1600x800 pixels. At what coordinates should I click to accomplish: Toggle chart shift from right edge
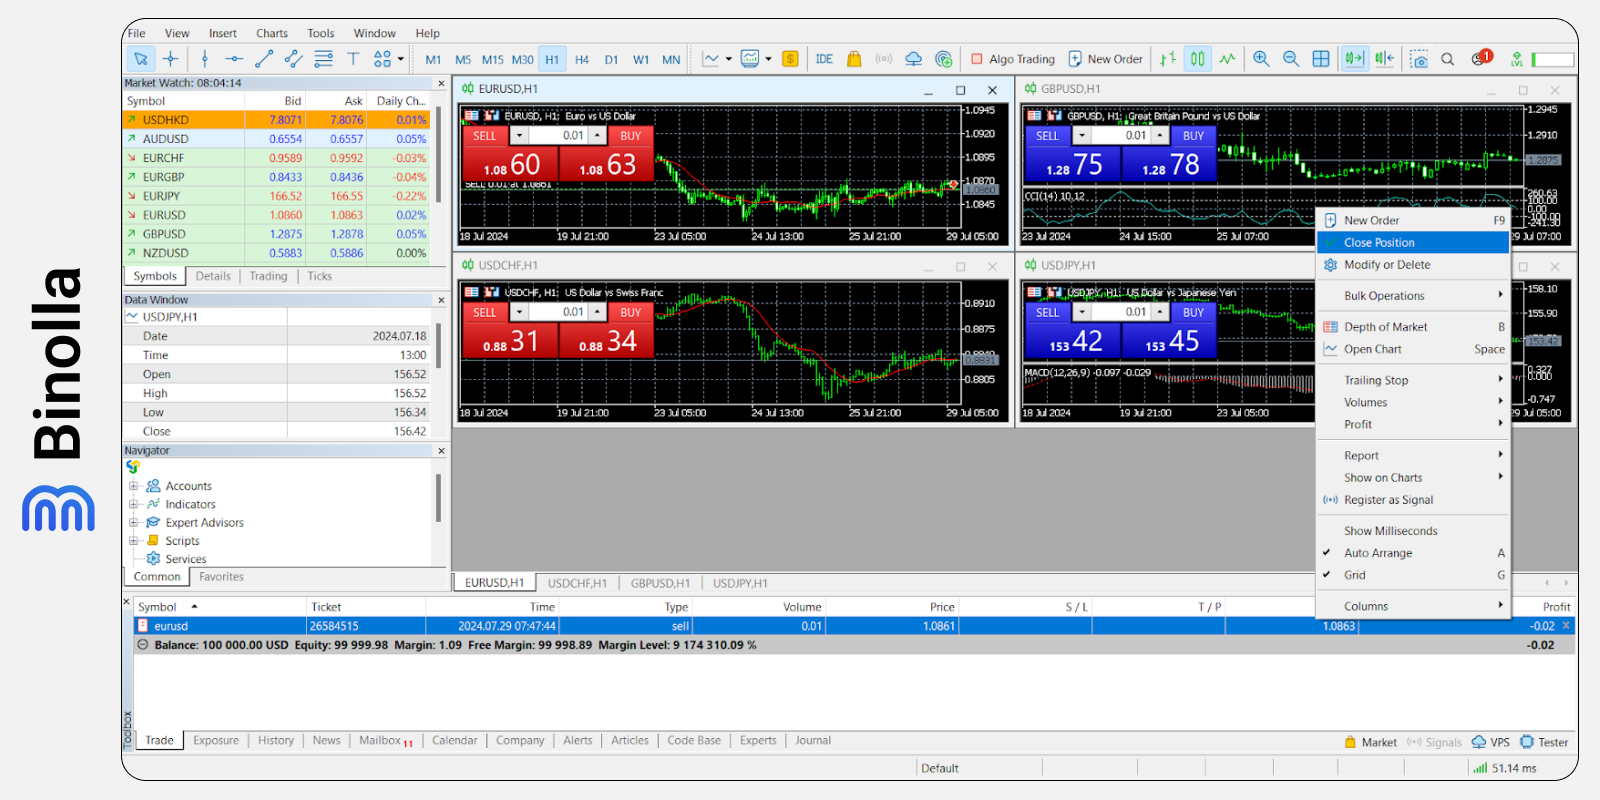[1384, 59]
